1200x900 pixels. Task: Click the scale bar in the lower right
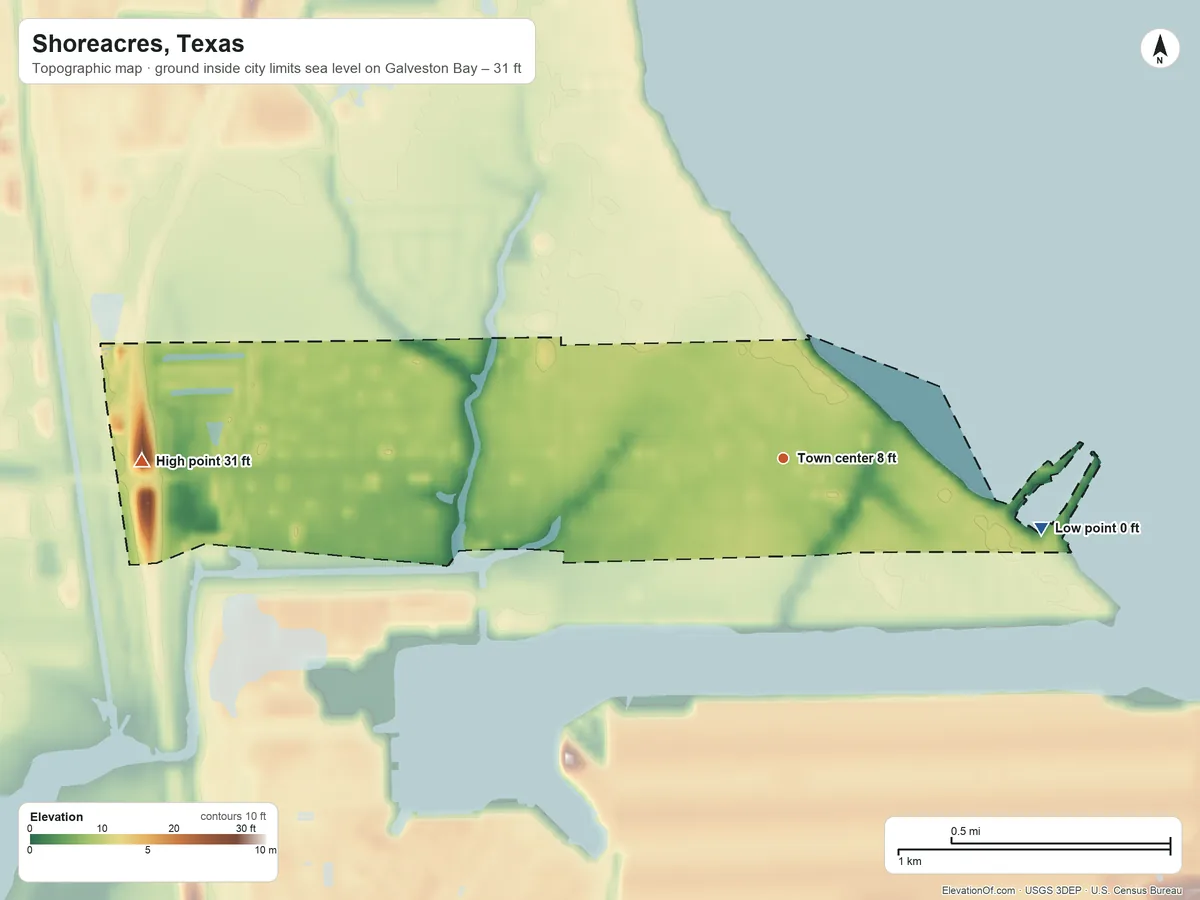click(1033, 847)
